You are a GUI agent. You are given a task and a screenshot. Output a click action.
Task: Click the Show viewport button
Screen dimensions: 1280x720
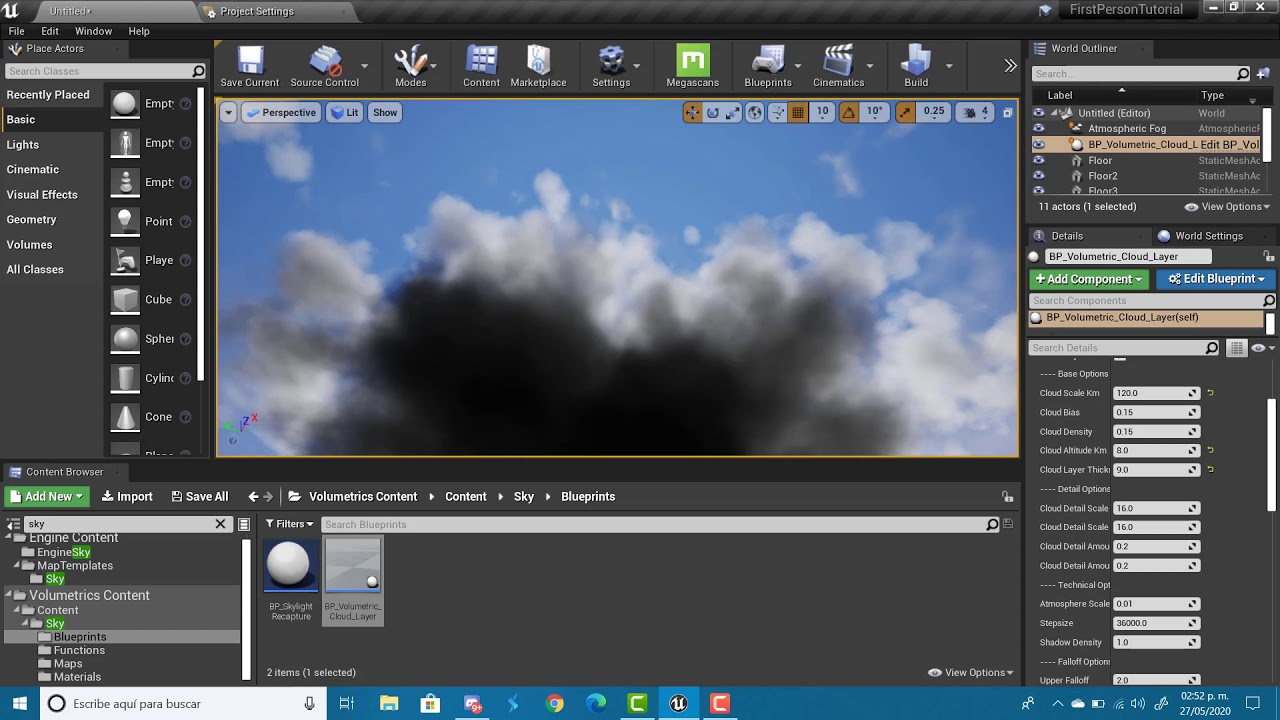(385, 112)
